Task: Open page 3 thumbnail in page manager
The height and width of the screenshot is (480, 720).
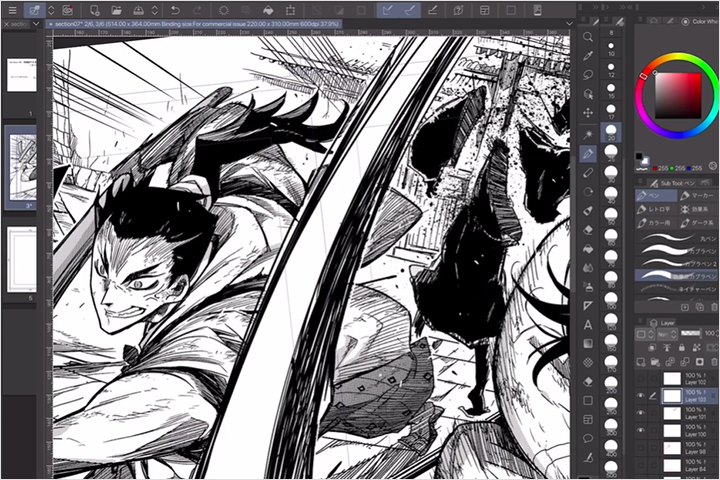Action: tap(22, 168)
